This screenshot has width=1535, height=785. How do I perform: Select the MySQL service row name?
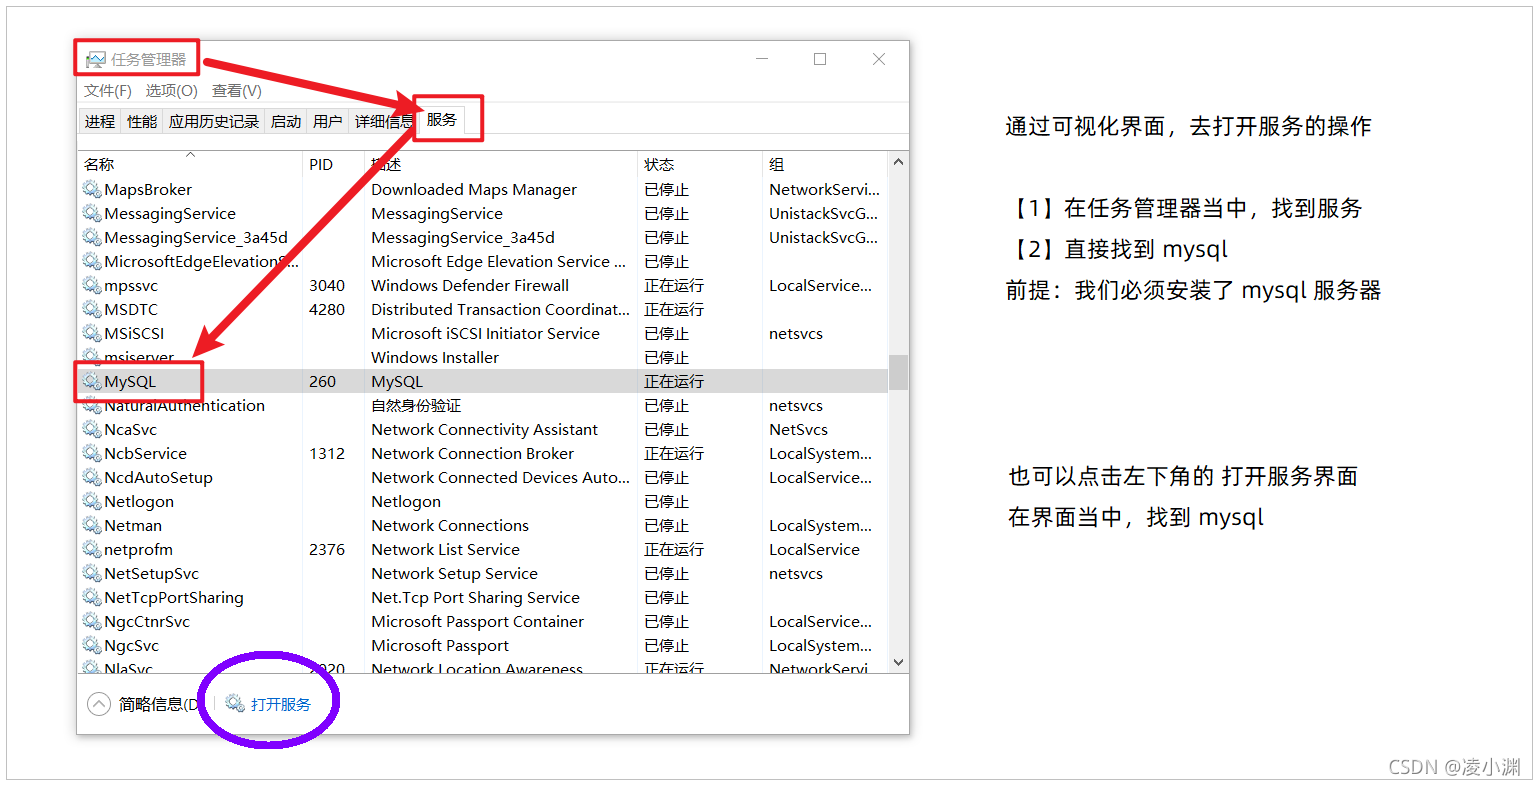point(130,381)
